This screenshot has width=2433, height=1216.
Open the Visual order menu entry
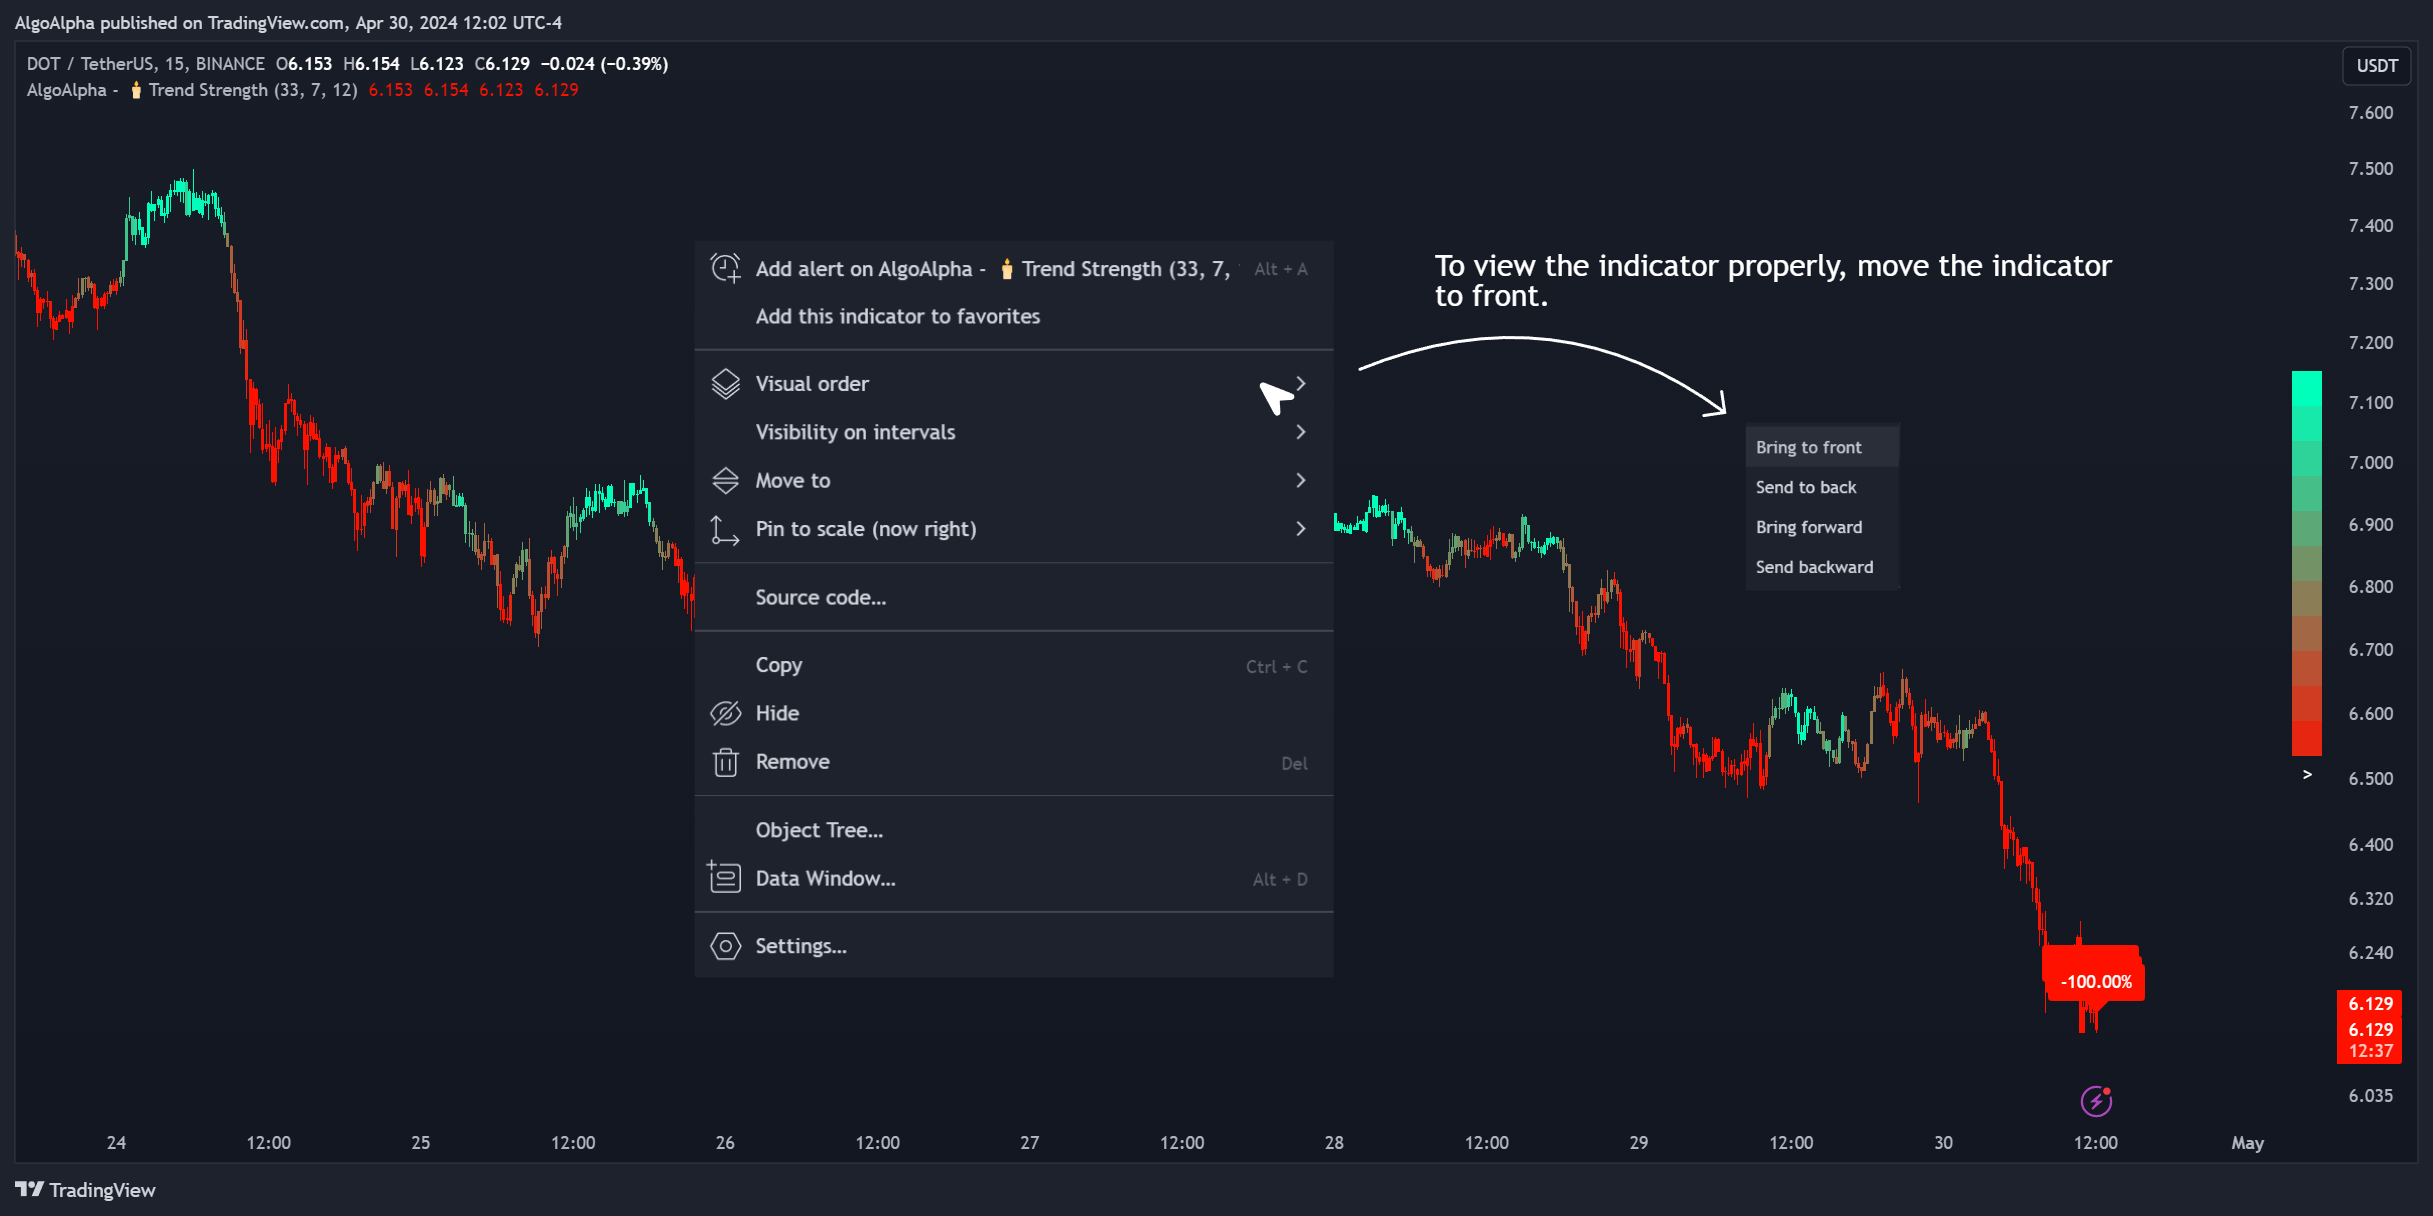[1013, 384]
